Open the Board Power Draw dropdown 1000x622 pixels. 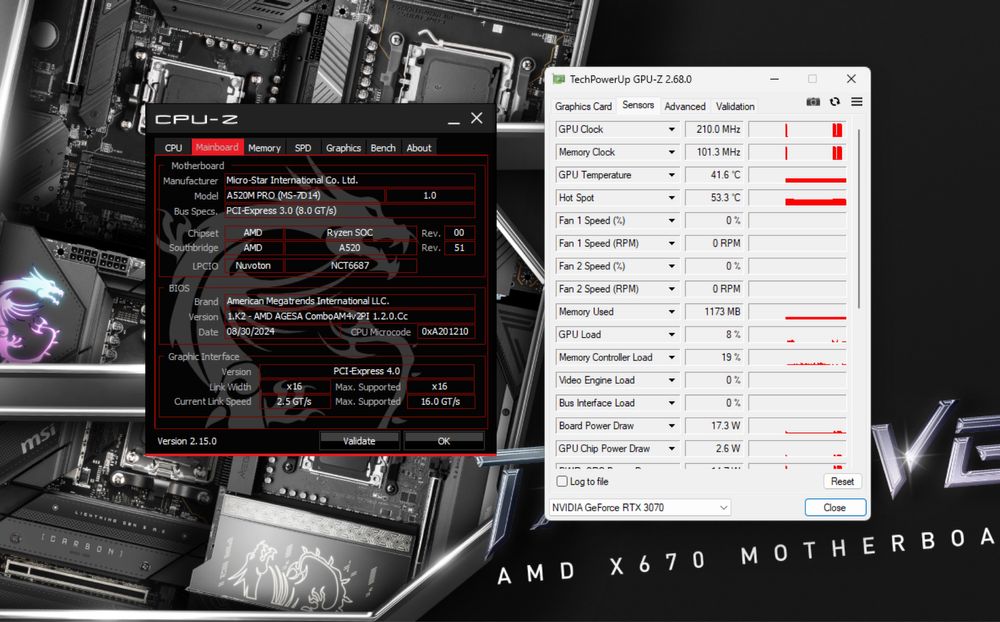[672, 426]
